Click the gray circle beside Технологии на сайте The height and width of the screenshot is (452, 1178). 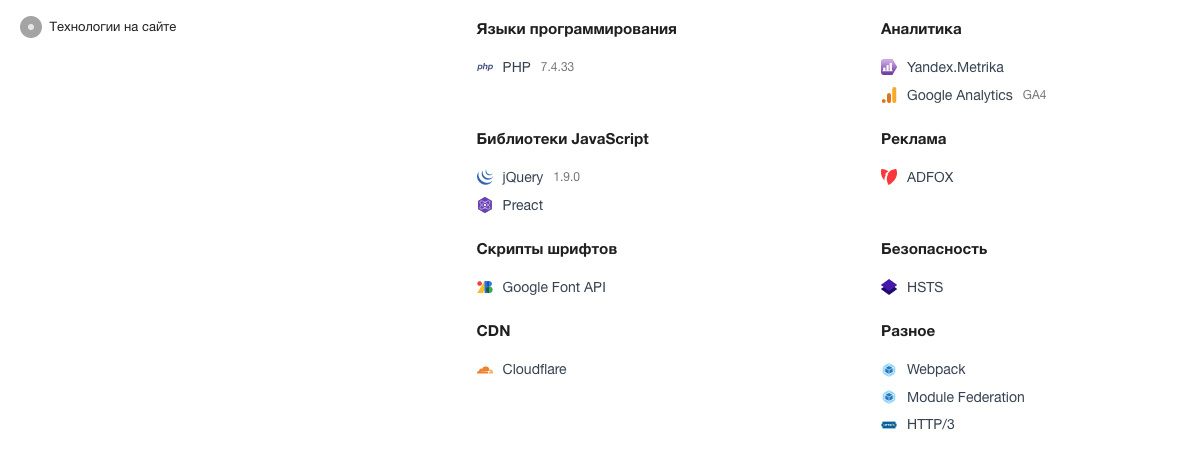pyautogui.click(x=31, y=27)
